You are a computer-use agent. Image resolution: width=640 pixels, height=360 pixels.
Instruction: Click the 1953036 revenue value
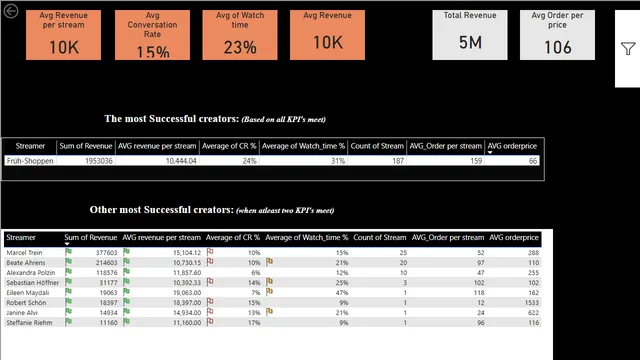99,161
